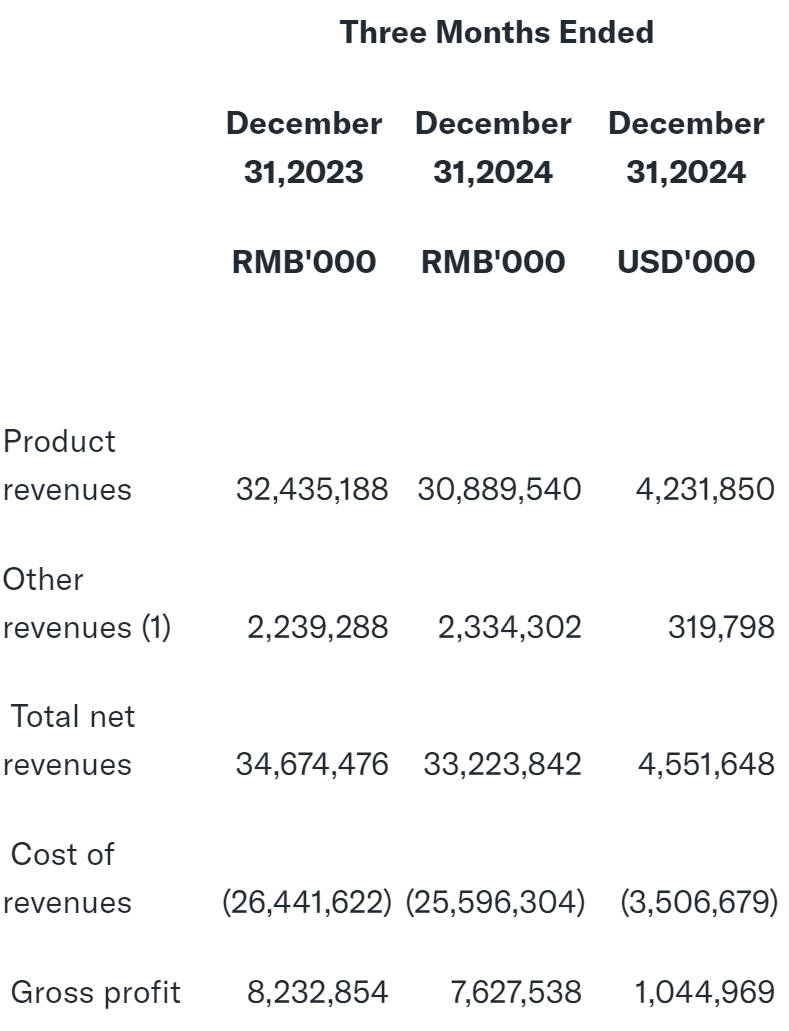
Task: Select the December 31,2023 column header
Action: pyautogui.click(x=303, y=148)
